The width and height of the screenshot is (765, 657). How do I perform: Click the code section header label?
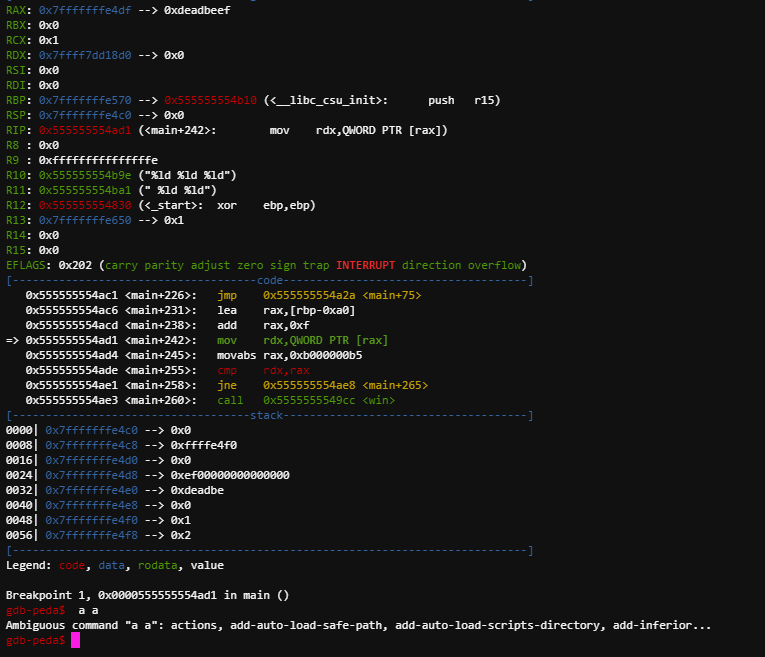tap(270, 280)
